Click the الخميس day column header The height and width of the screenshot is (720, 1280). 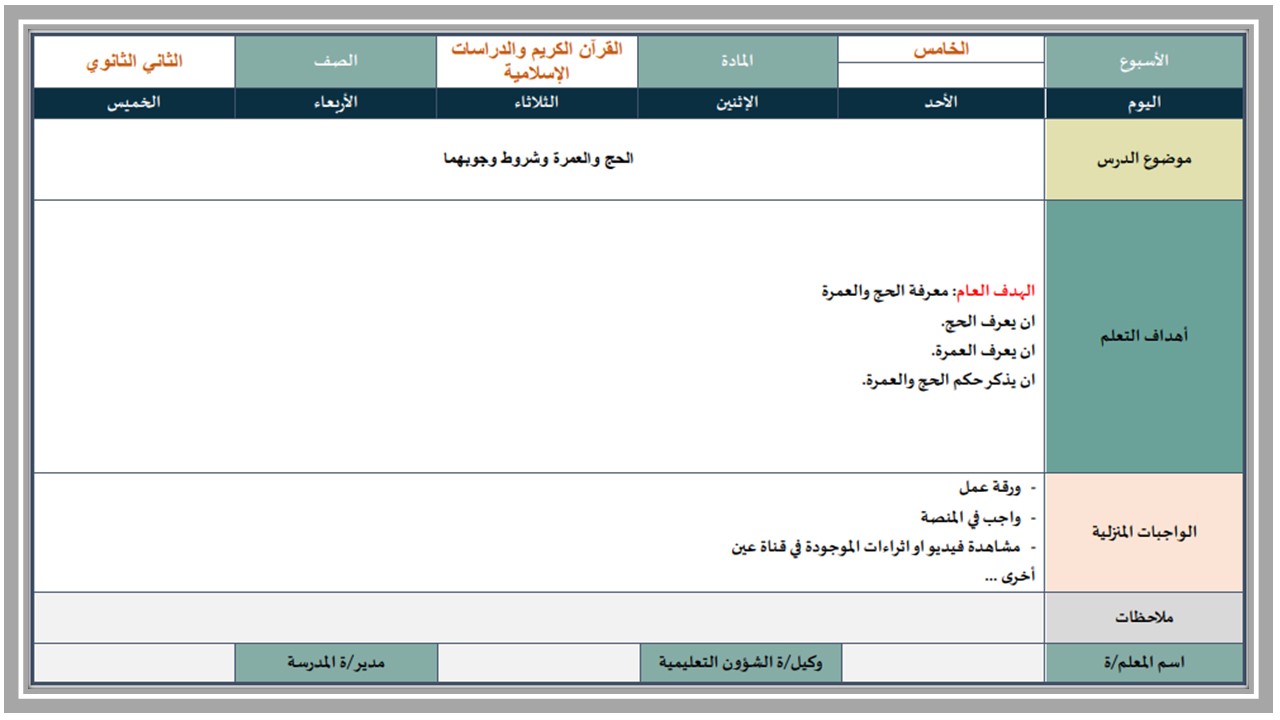click(134, 104)
